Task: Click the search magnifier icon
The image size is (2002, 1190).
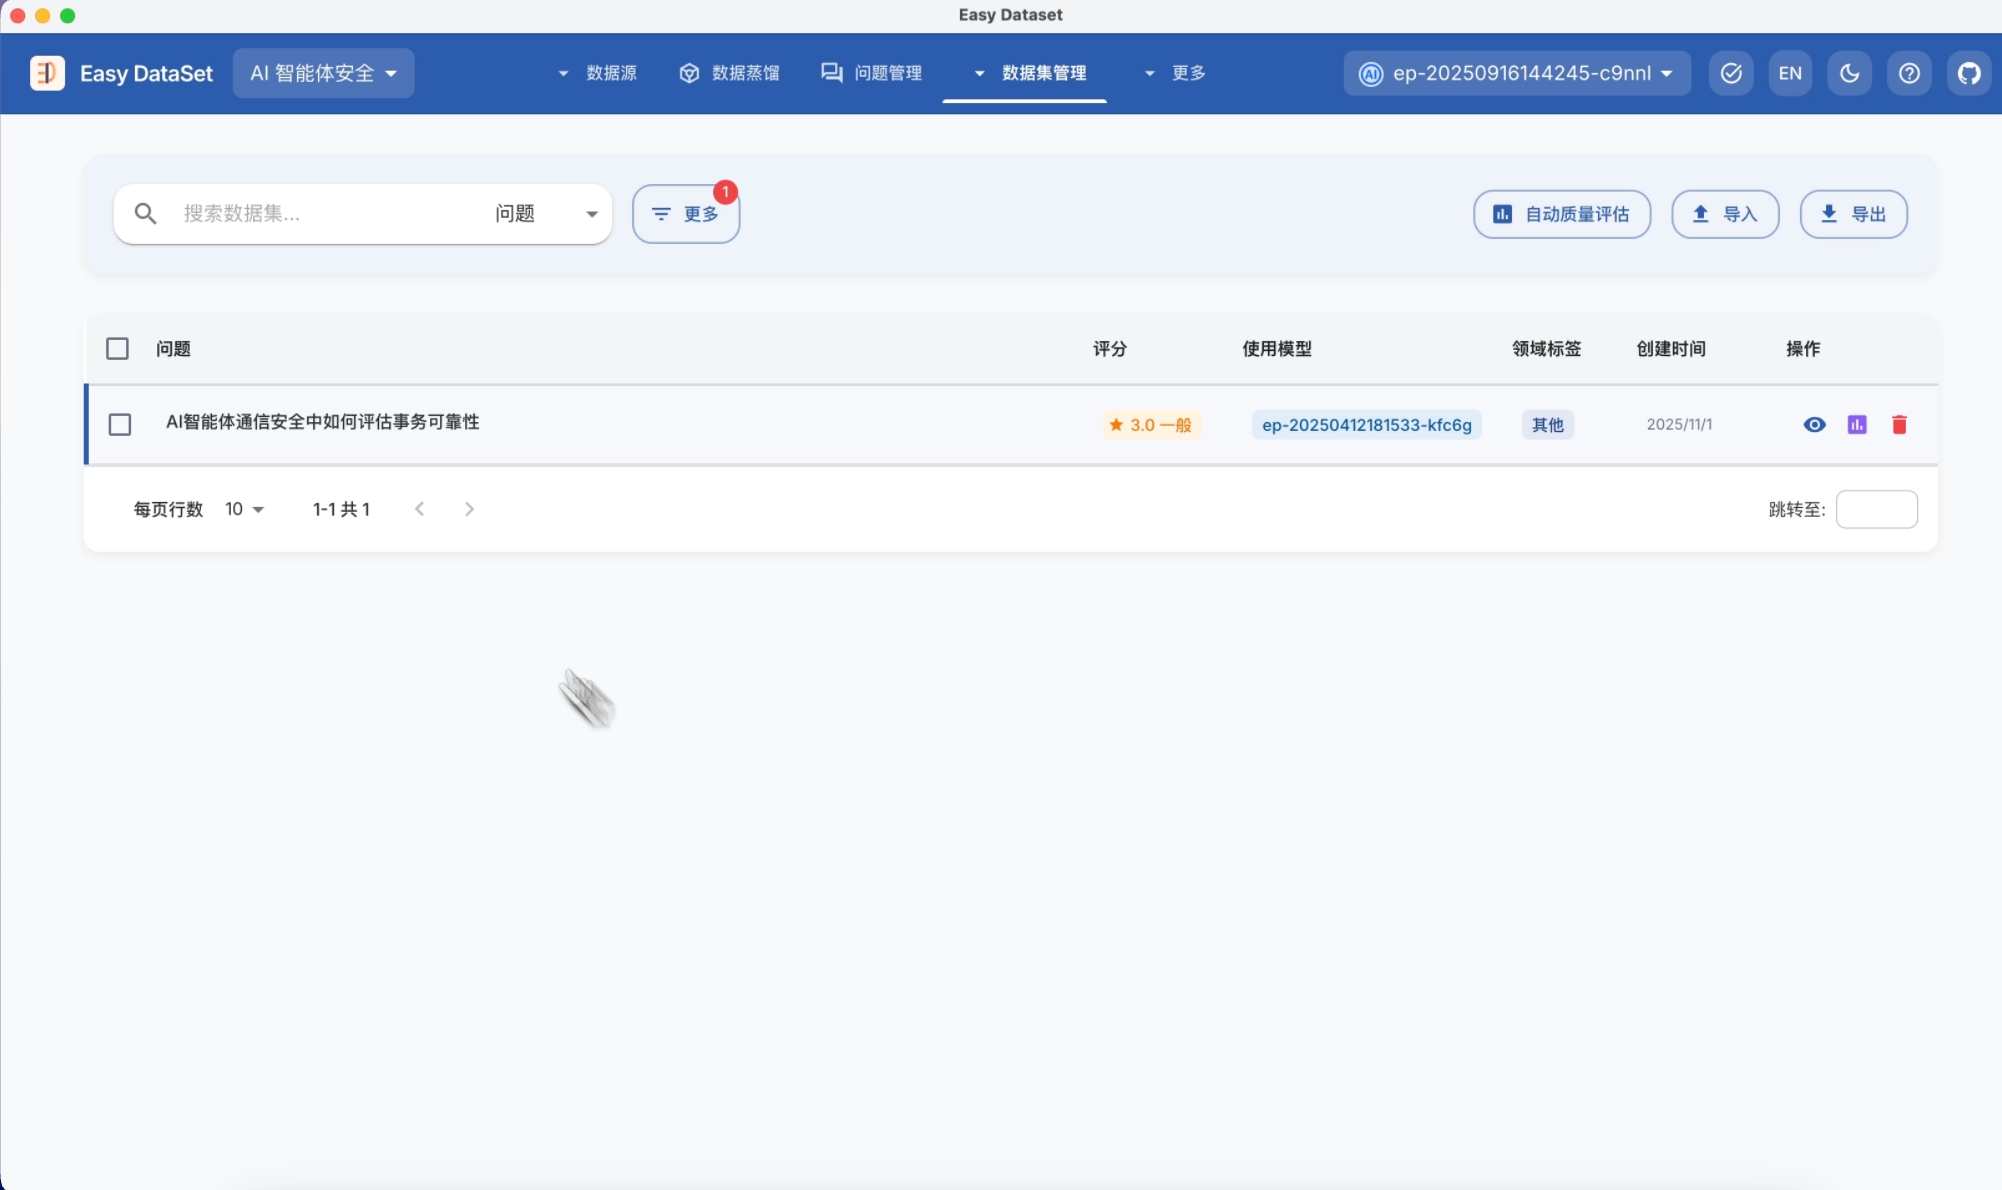Action: (x=146, y=213)
